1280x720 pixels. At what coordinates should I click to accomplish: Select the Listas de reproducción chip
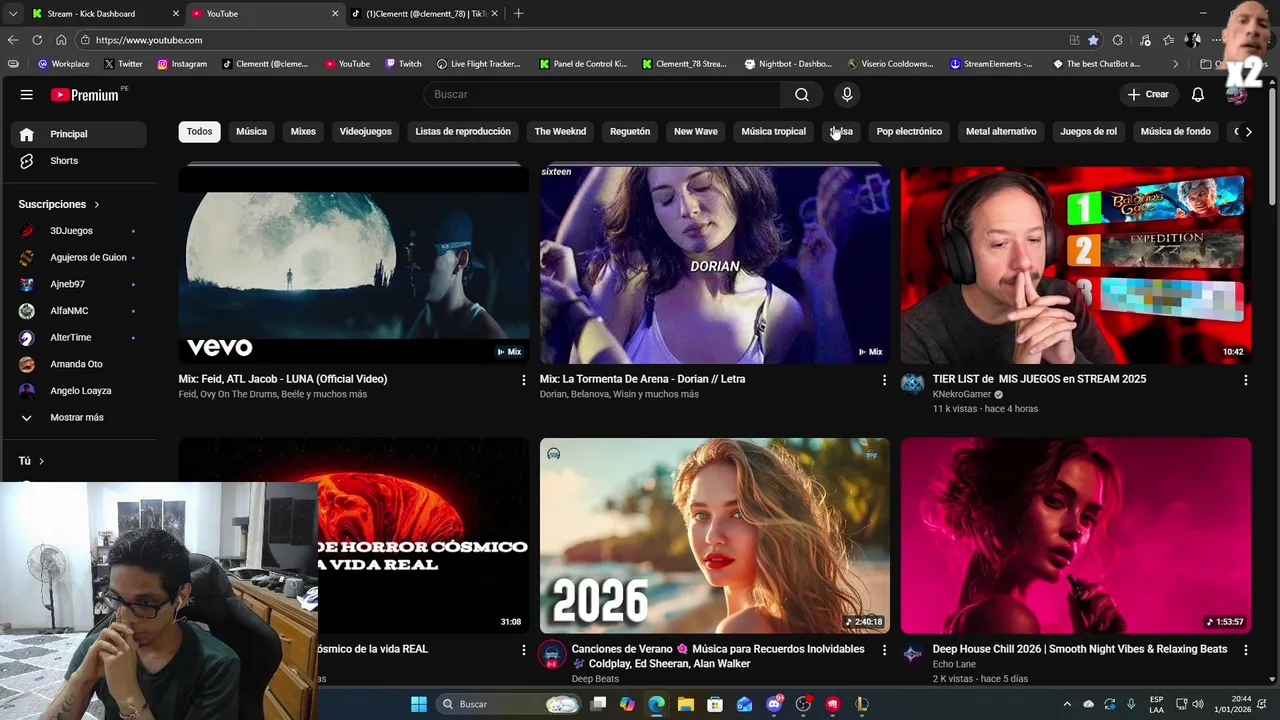(x=463, y=131)
